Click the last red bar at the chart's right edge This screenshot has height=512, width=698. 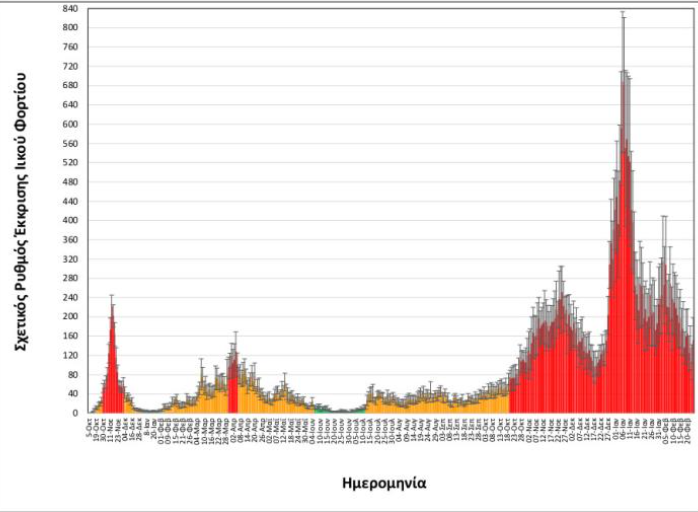click(x=692, y=385)
